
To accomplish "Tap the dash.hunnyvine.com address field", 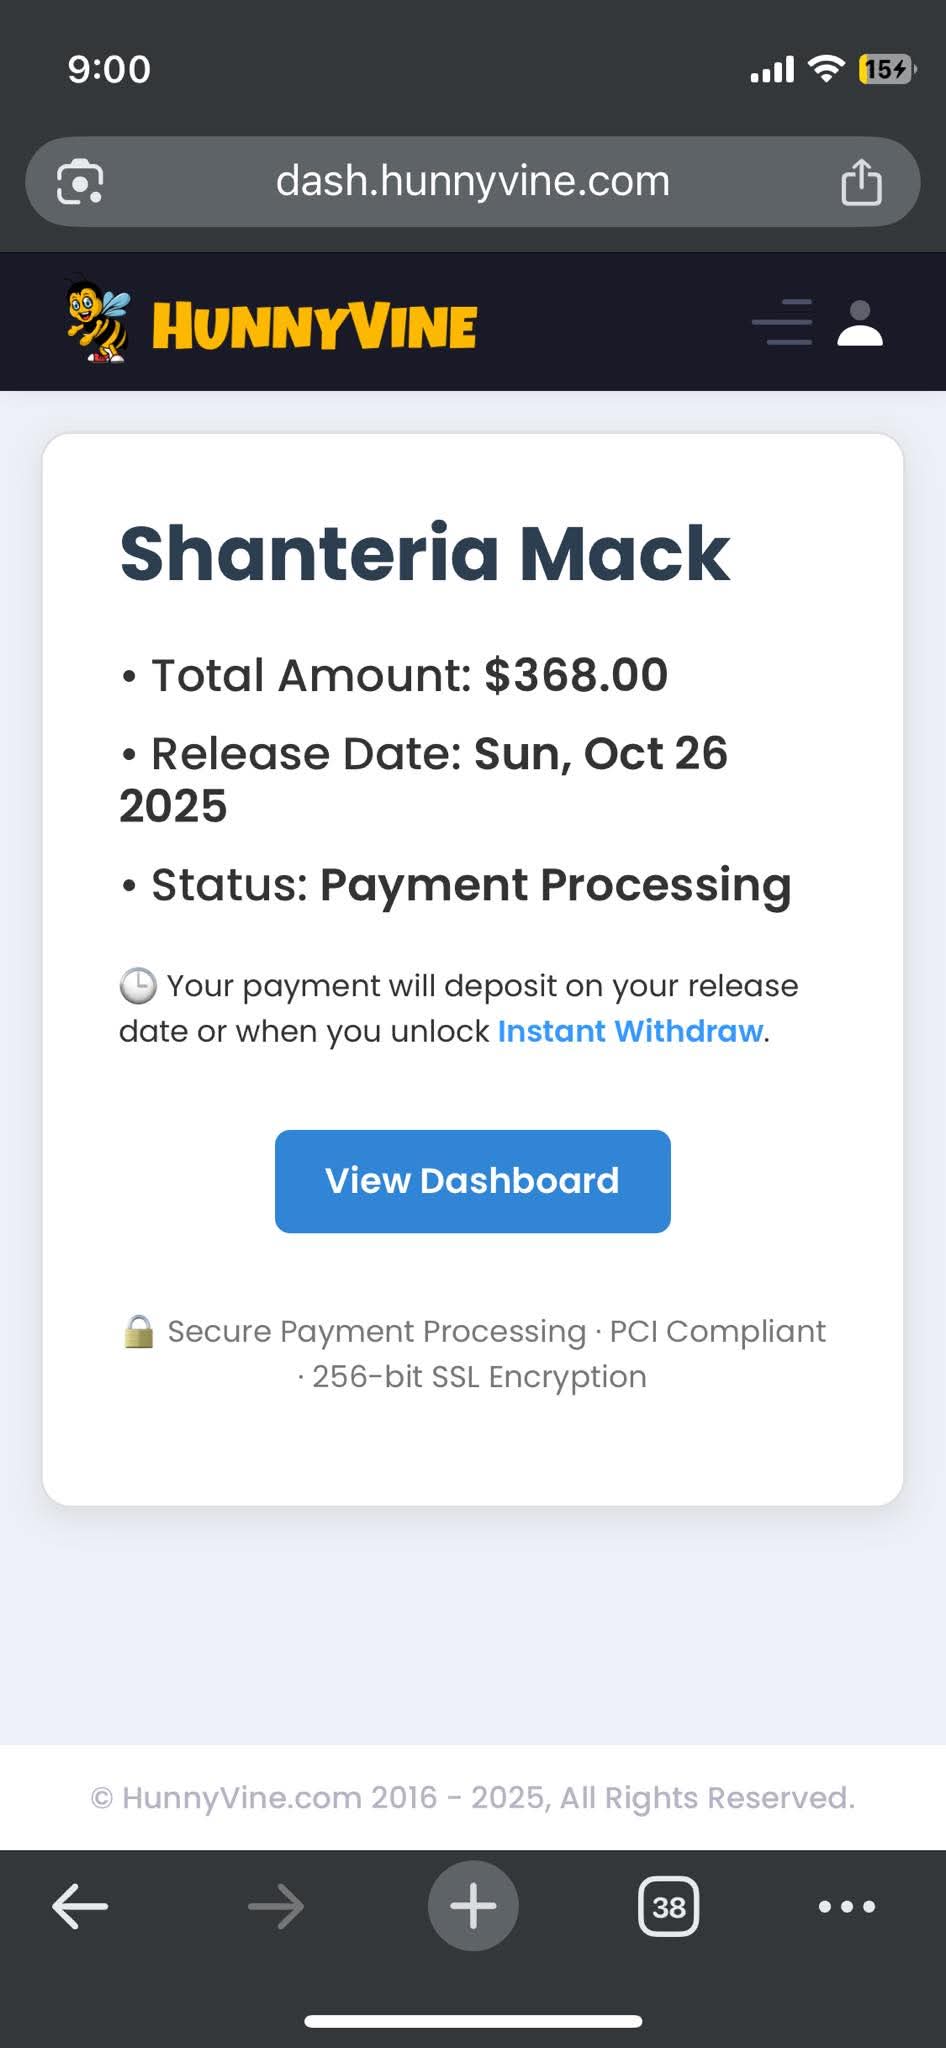I will tap(472, 182).
